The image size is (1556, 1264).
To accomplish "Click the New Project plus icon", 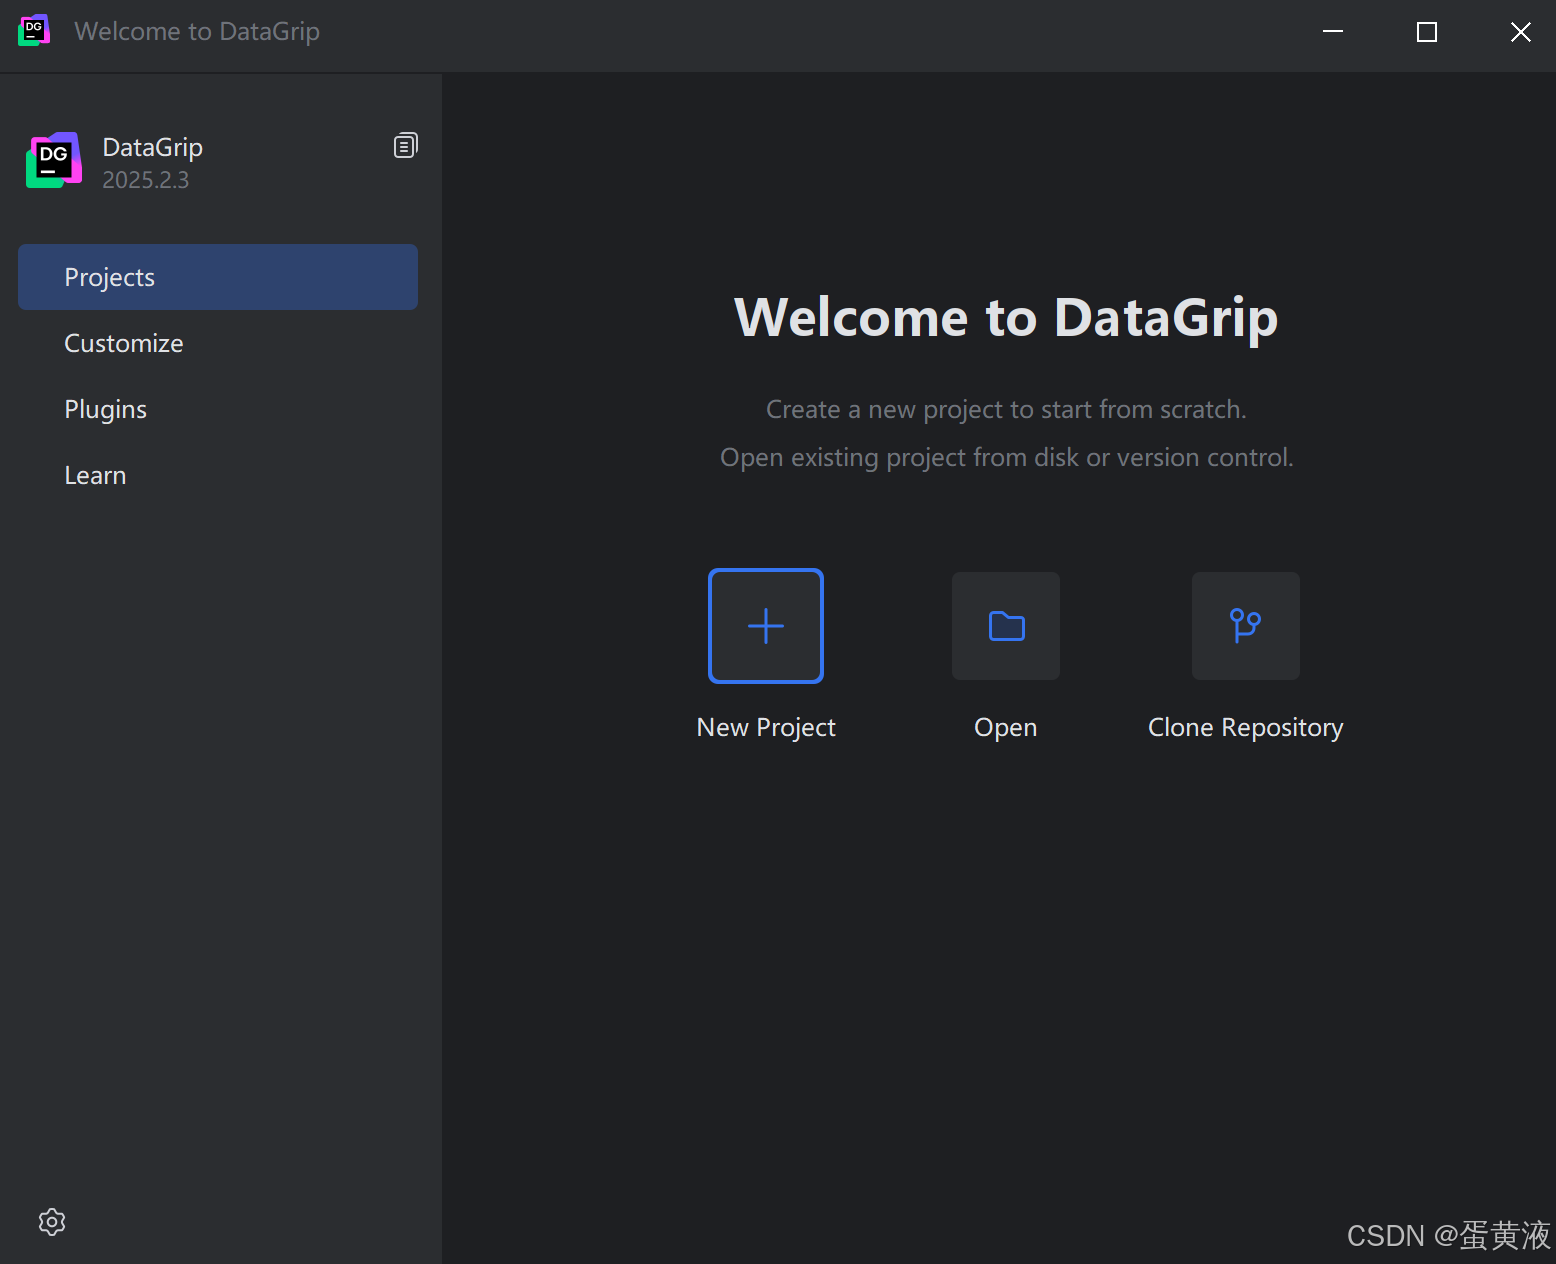I will click(766, 626).
